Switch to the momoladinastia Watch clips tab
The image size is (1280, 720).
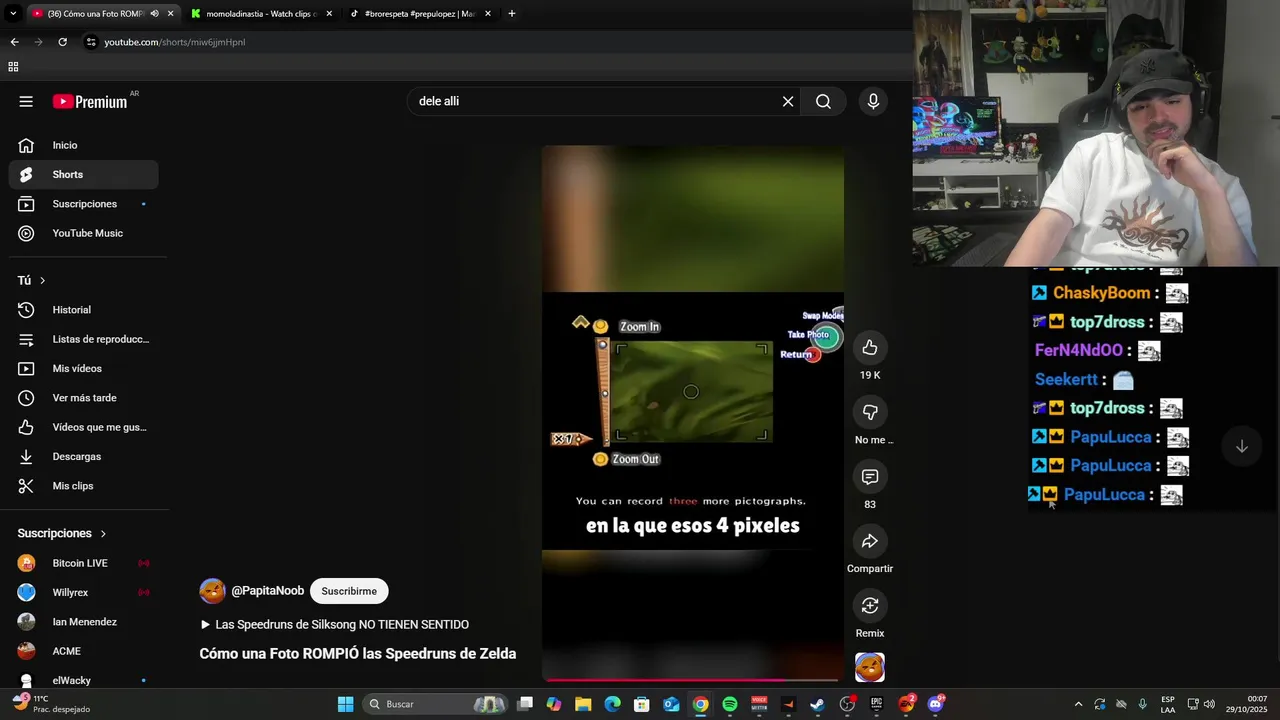pyautogui.click(x=261, y=14)
